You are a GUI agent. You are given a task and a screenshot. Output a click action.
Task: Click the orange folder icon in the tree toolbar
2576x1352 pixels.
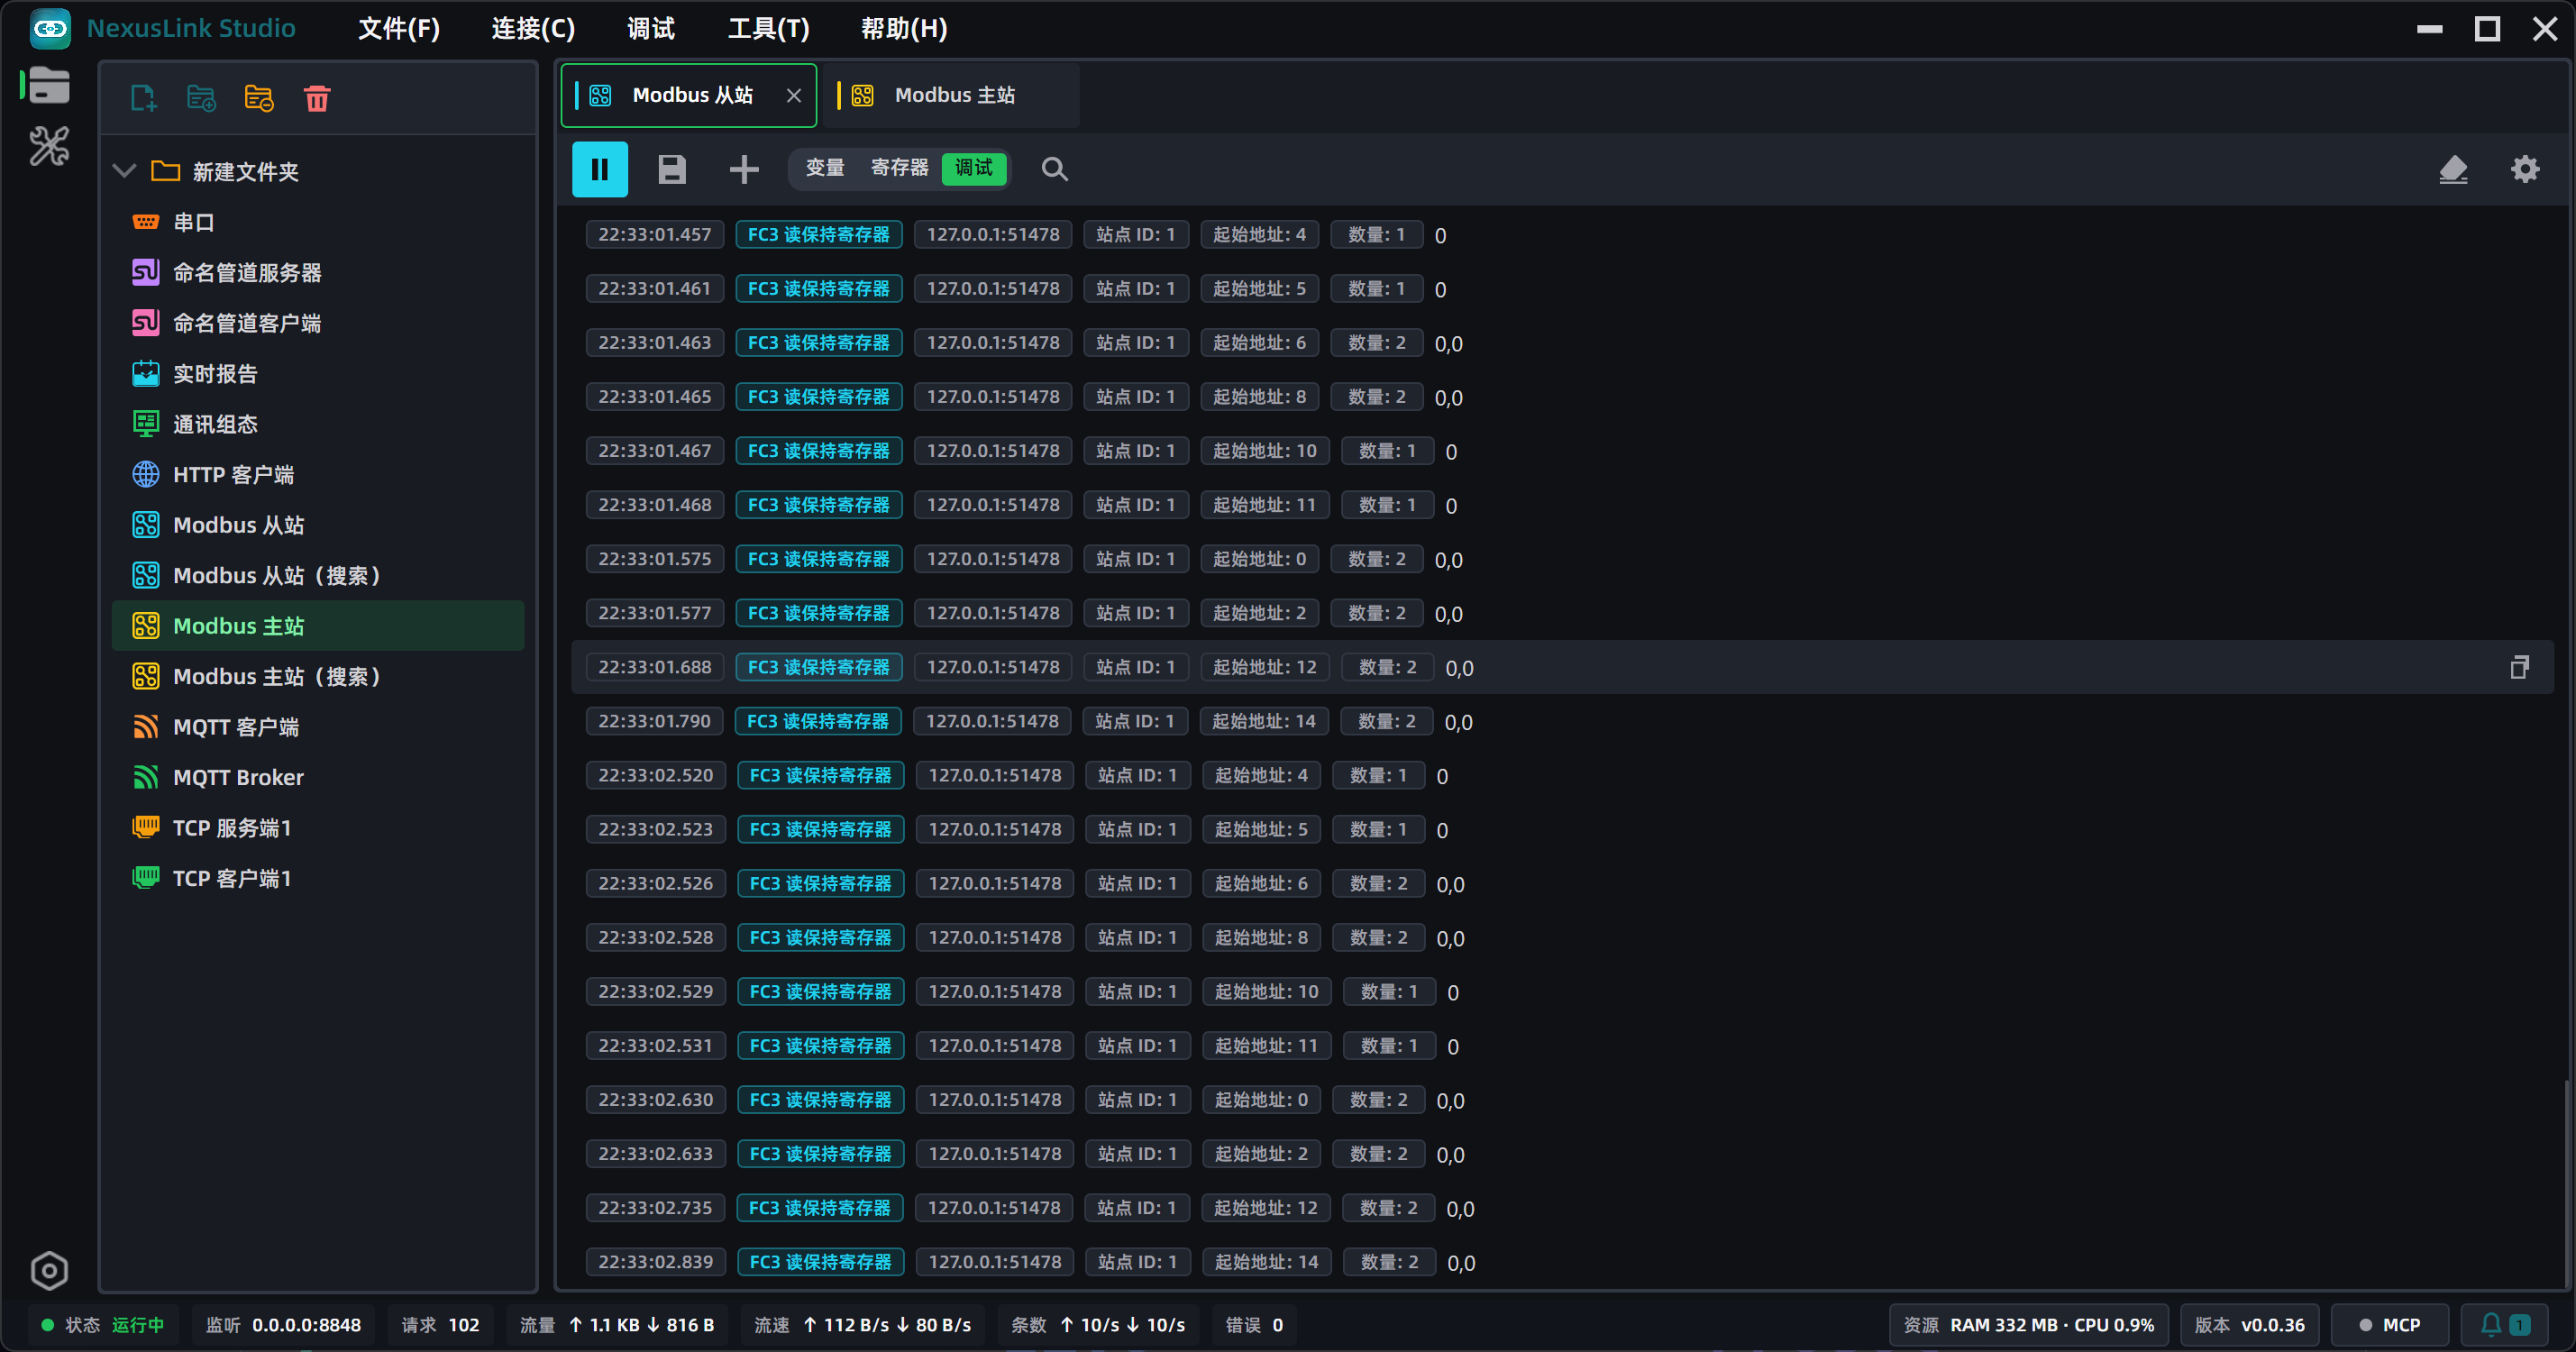[259, 98]
